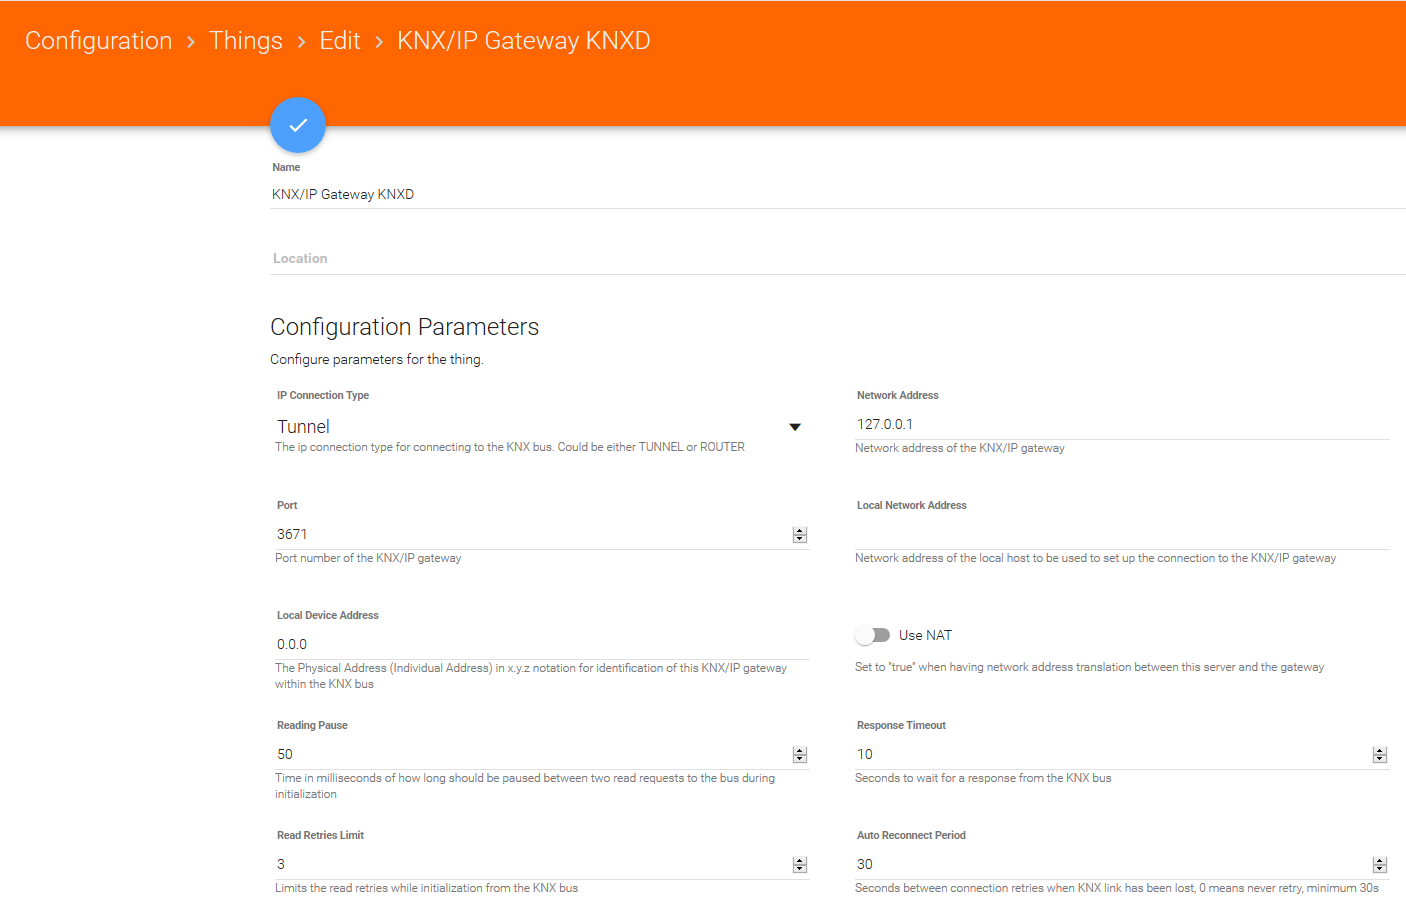The image size is (1406, 907).
Task: Click KNX/IP Gateway KNXD breadcrumb title
Action: [524, 41]
